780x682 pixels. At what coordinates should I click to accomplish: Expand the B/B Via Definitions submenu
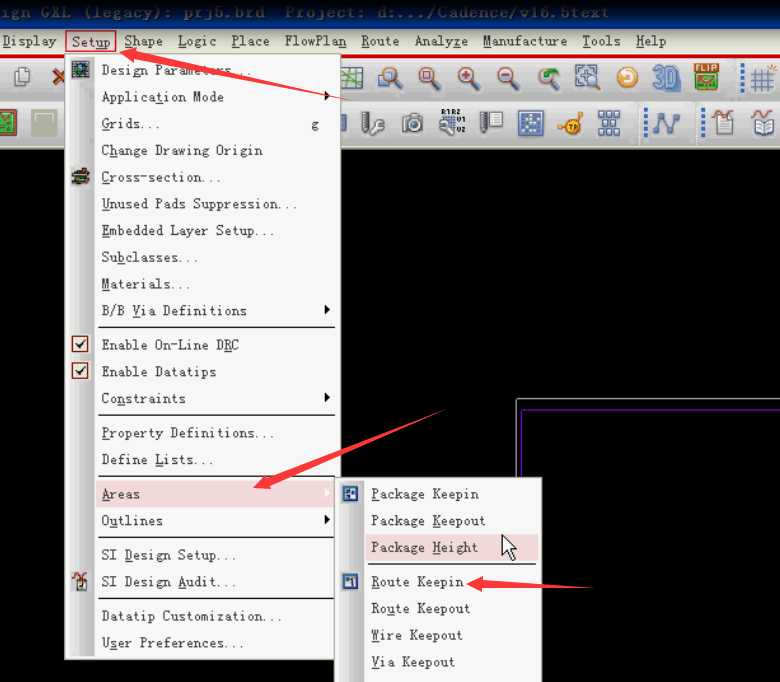pyautogui.click(x=215, y=311)
